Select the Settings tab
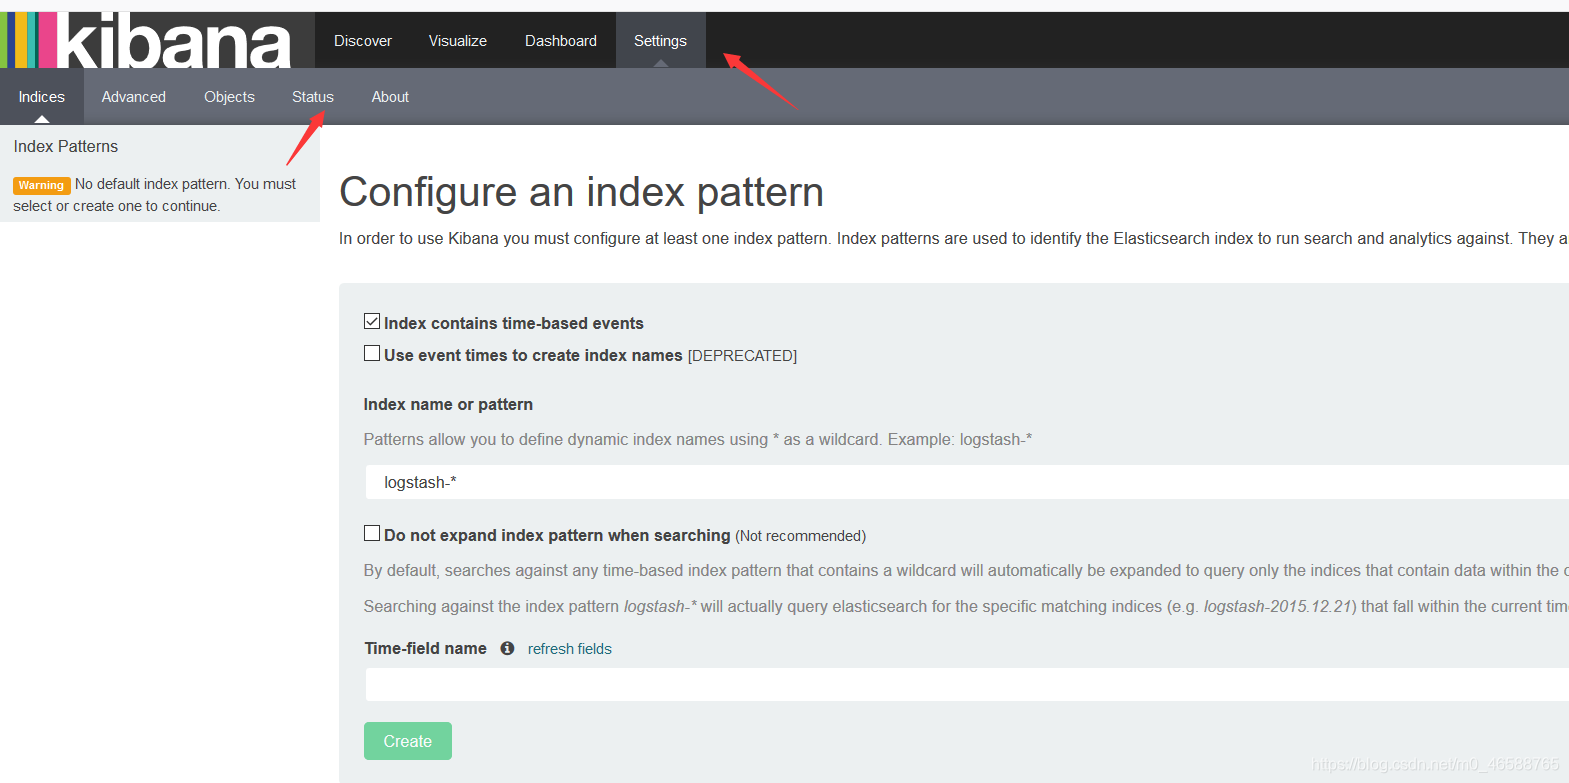 pos(660,40)
